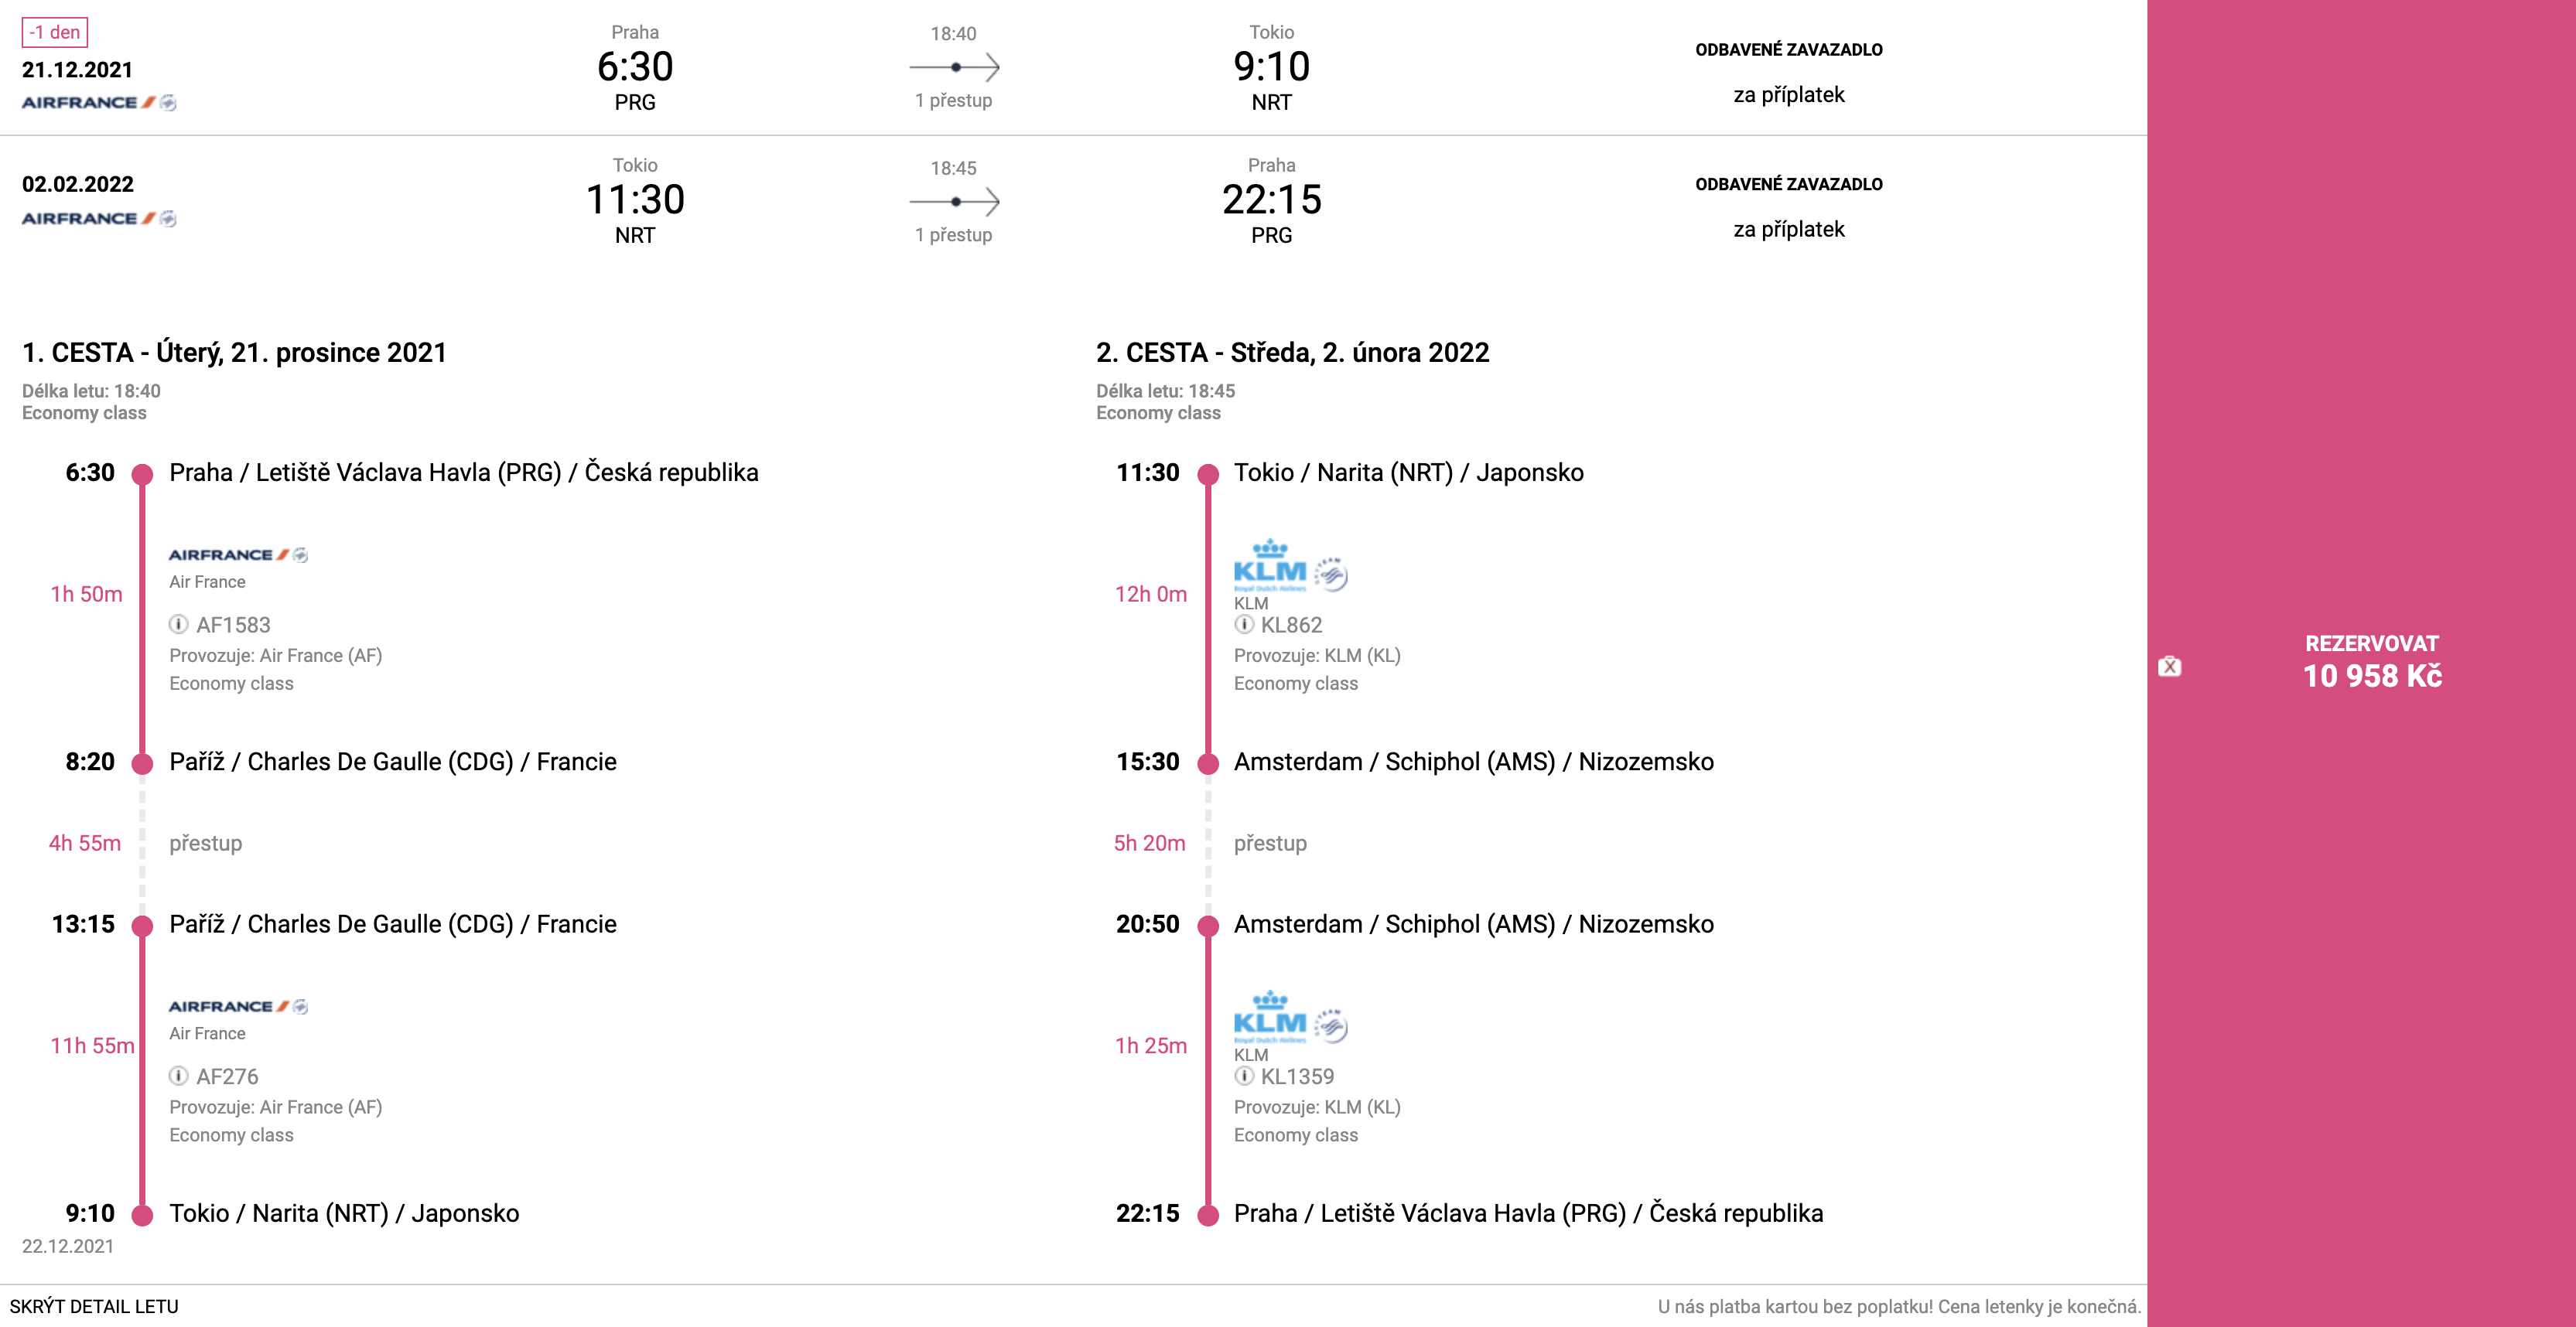Click the 2. CESTA heading
Viewport: 2576px width, 1327px height.
coord(1292,352)
